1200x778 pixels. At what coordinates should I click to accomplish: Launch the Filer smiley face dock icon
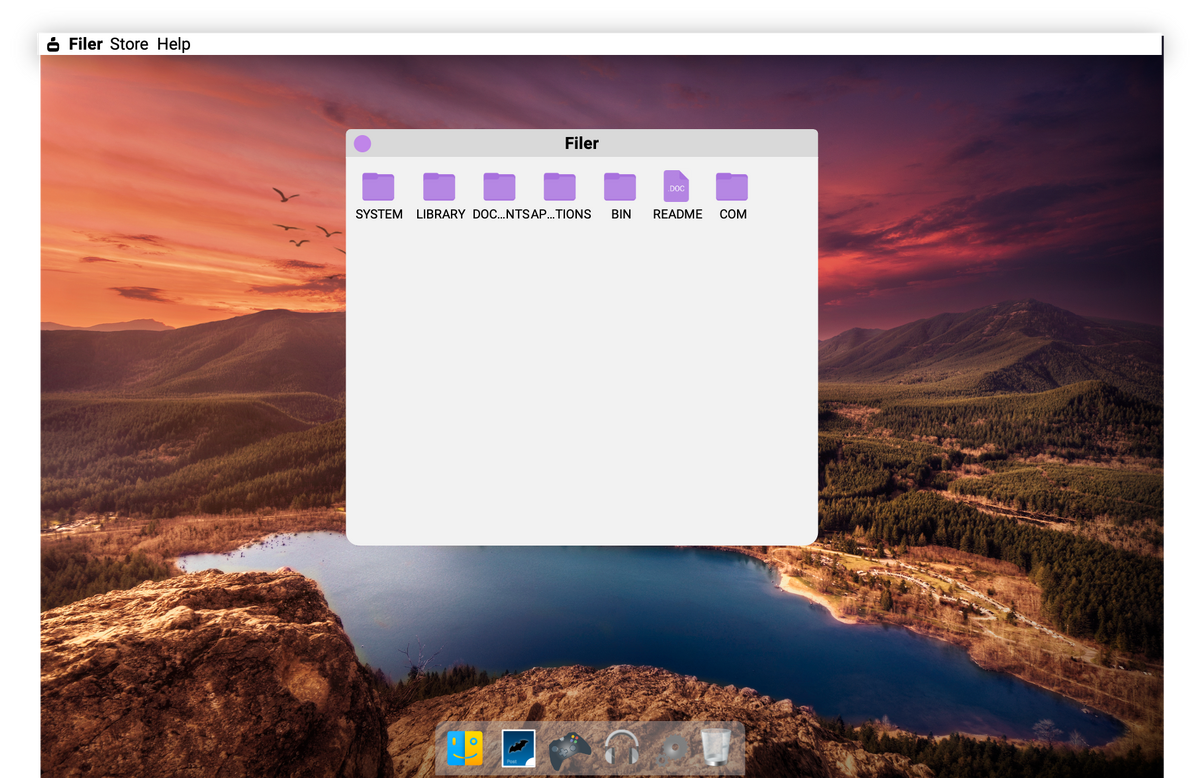tap(465, 748)
